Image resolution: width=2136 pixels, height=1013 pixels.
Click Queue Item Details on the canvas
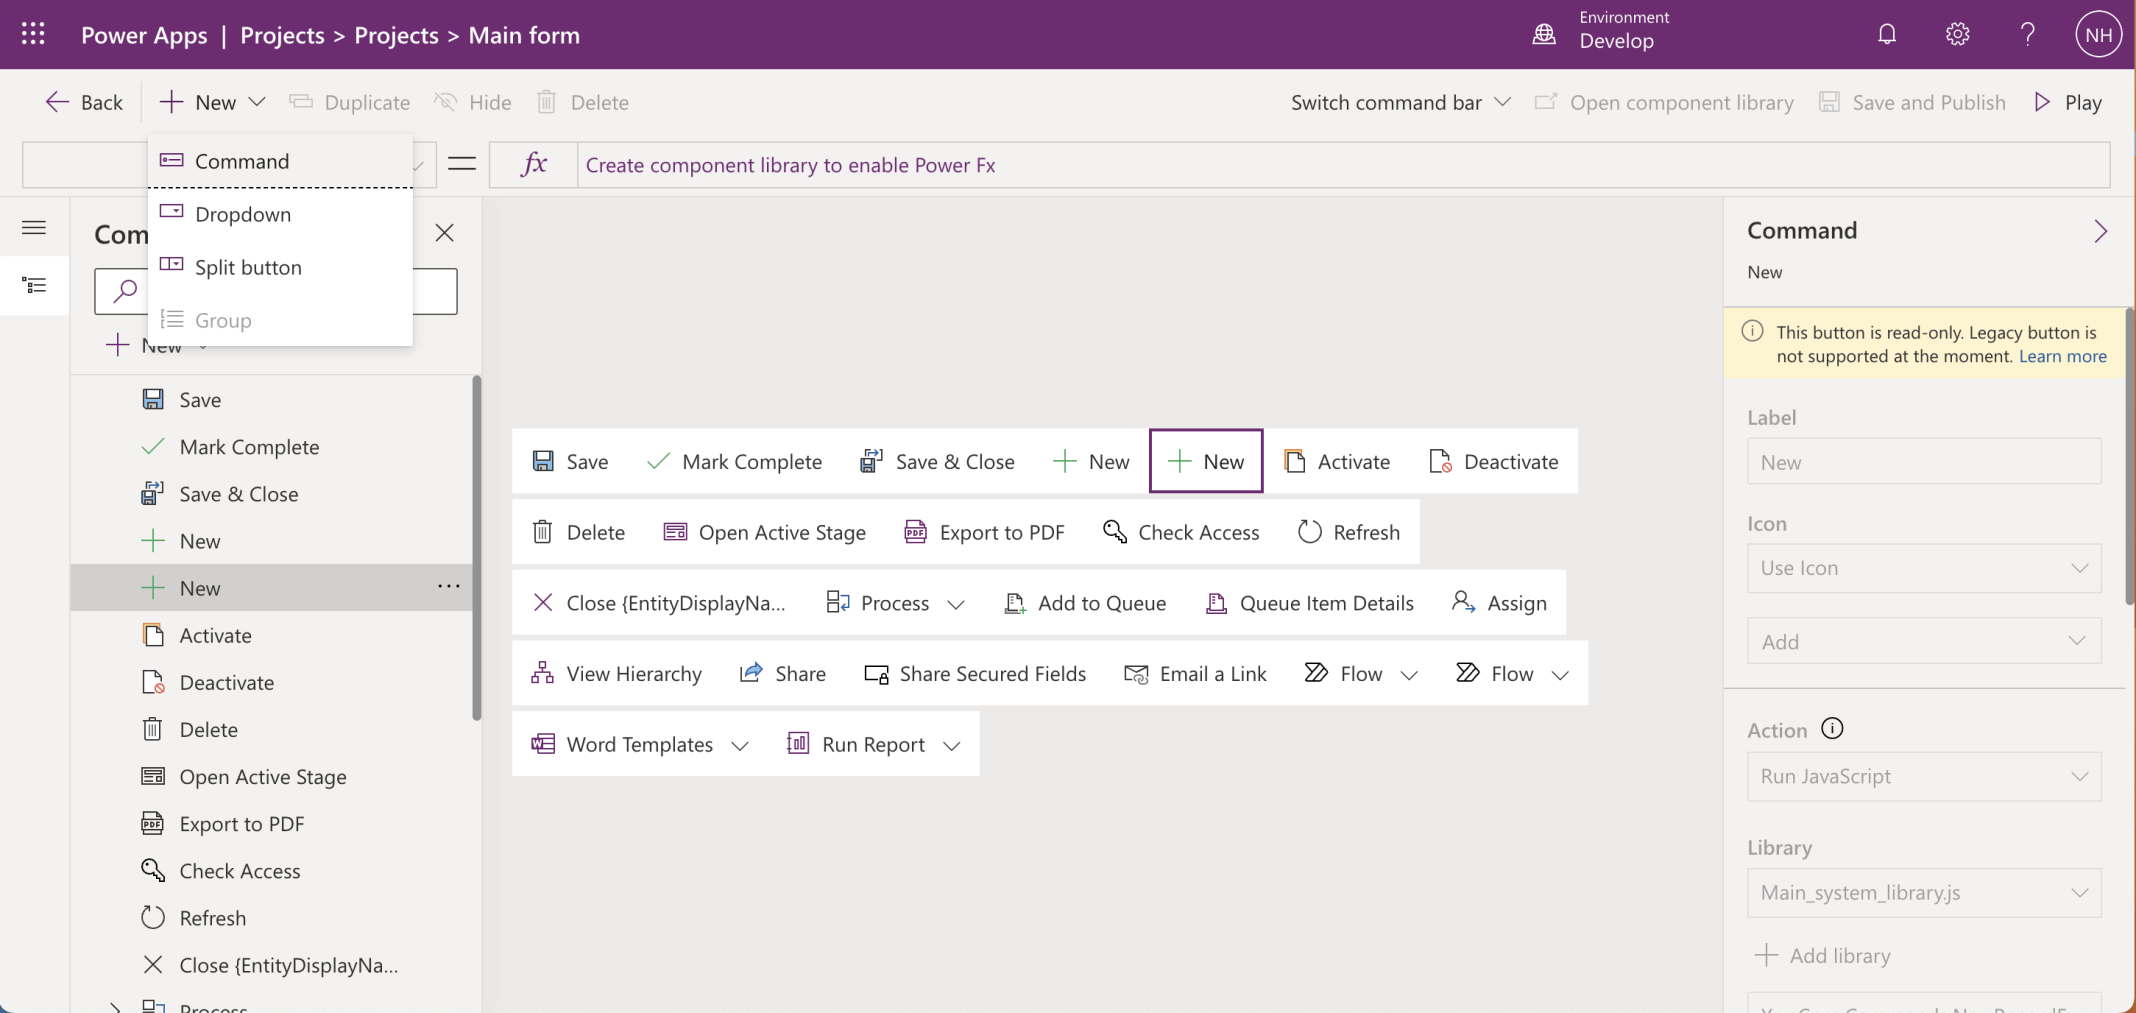pos(1310,603)
